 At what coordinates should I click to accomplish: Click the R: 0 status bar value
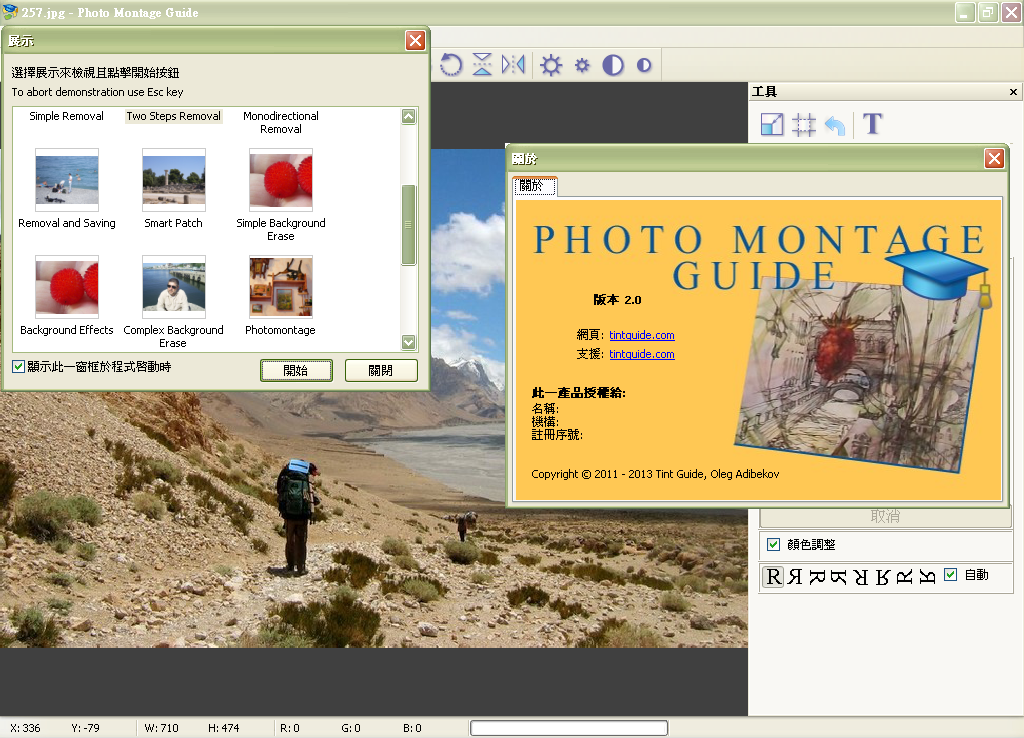tap(290, 728)
